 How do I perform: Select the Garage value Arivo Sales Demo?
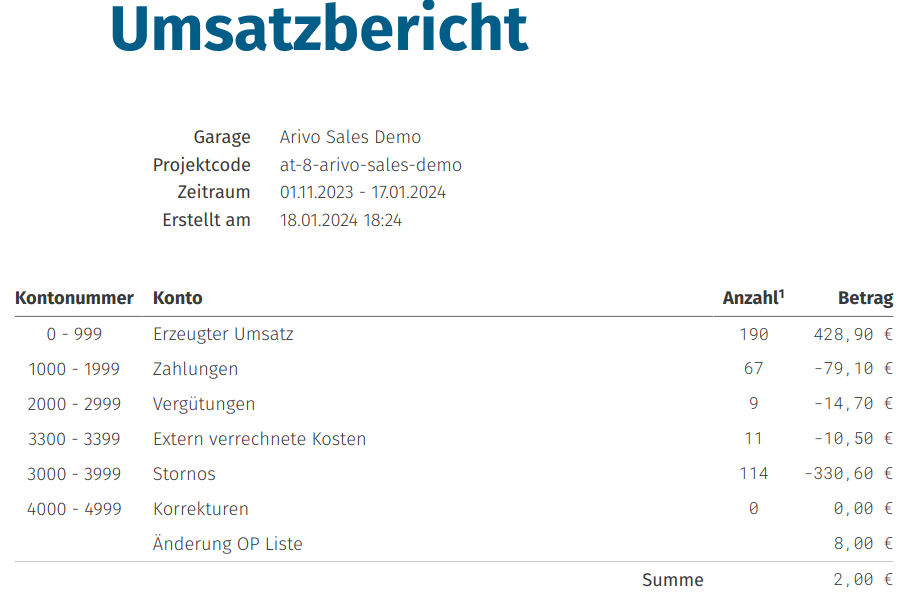350,137
